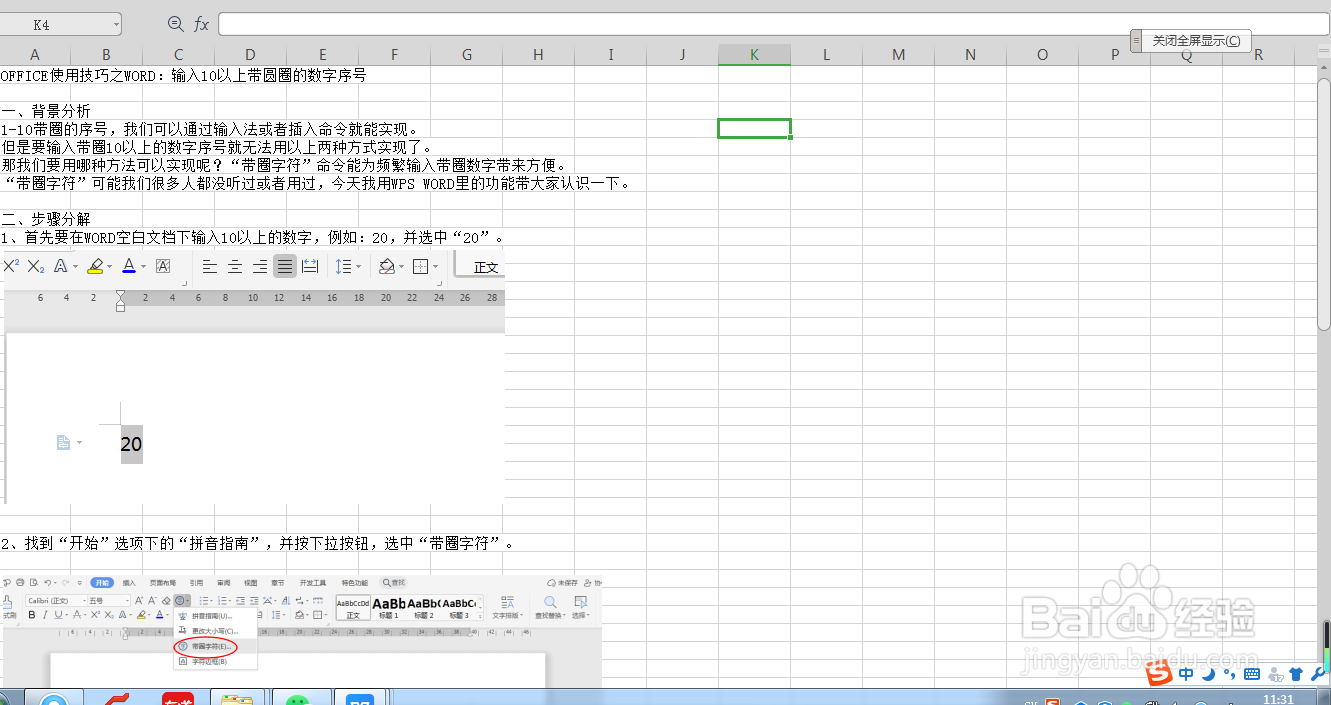Toggle the moon half-width/full-width icon
The width and height of the screenshot is (1331, 705).
point(1207,675)
